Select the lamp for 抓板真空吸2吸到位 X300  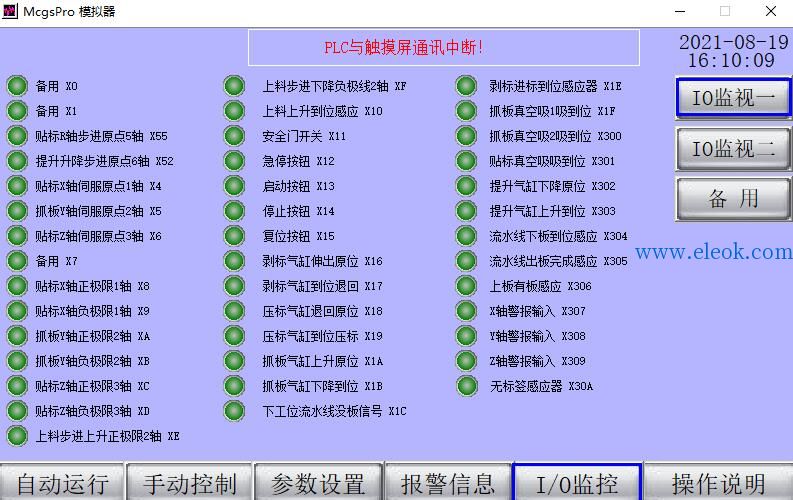[x=466, y=136]
